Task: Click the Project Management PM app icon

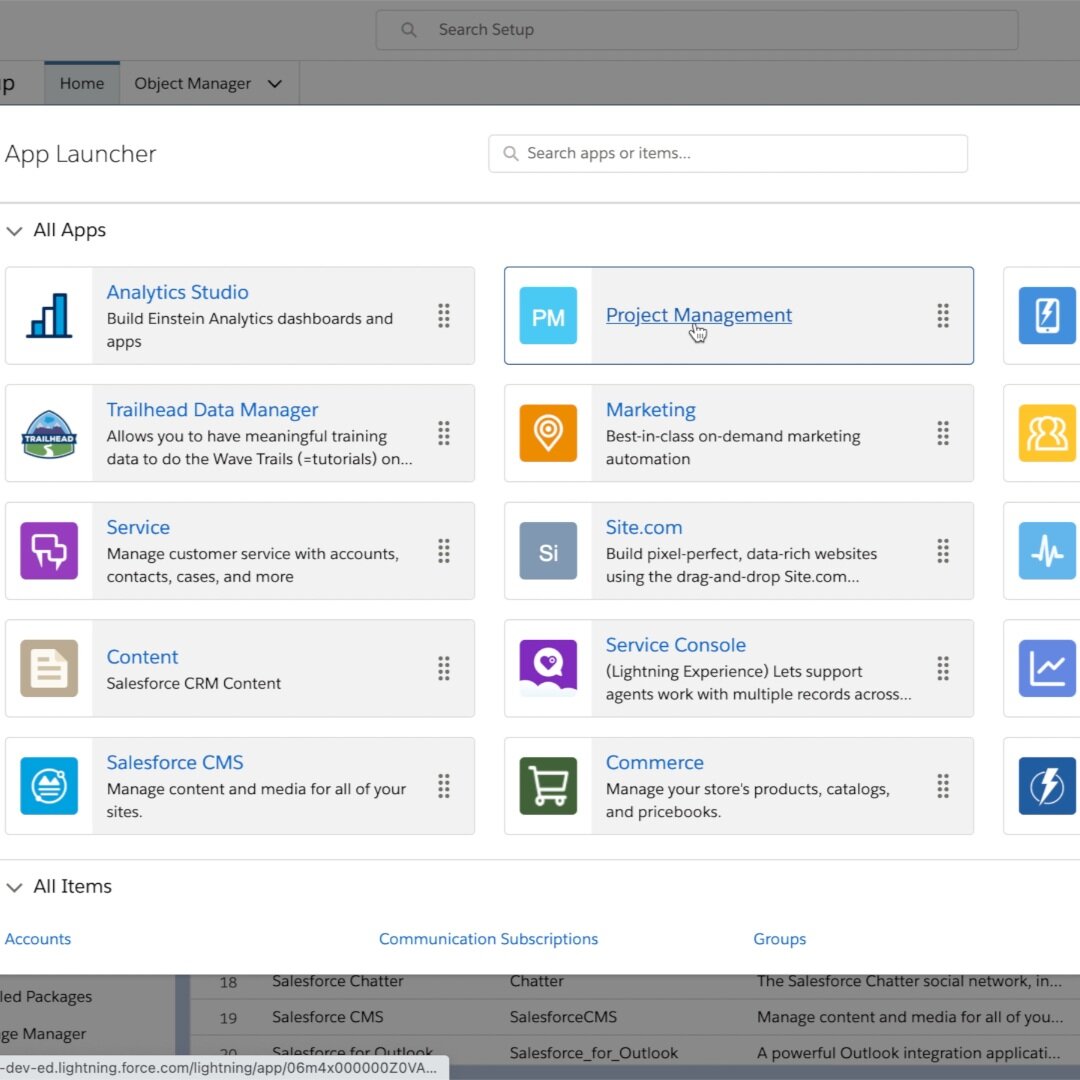Action: pos(548,315)
